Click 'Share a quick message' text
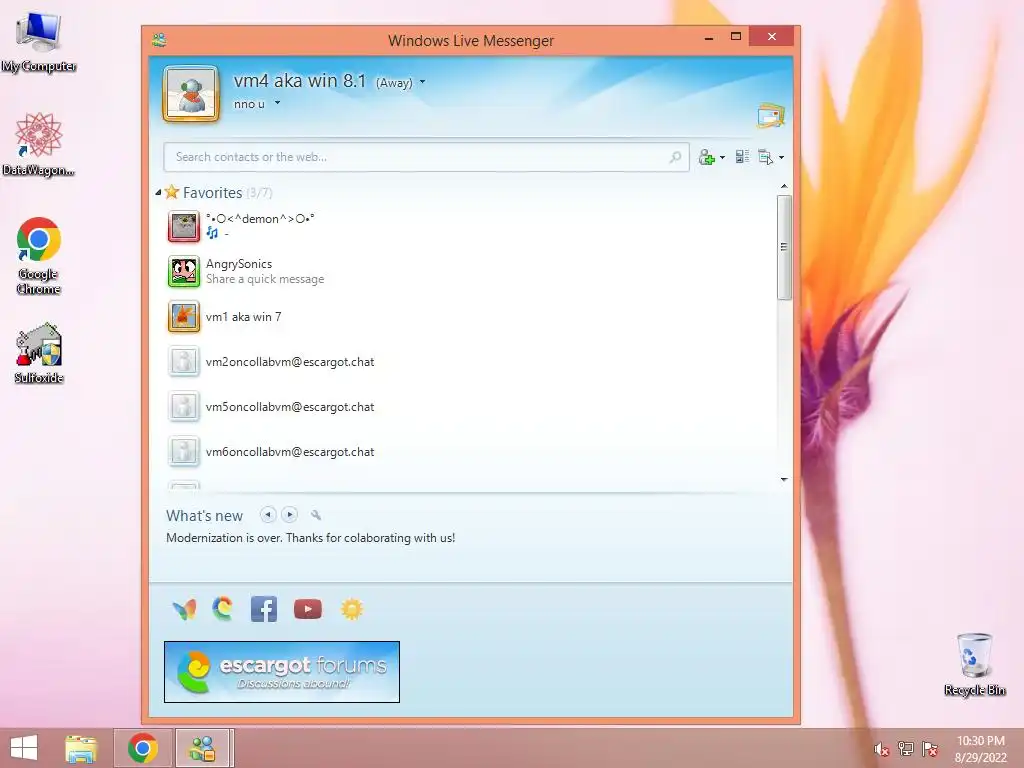 [265, 279]
